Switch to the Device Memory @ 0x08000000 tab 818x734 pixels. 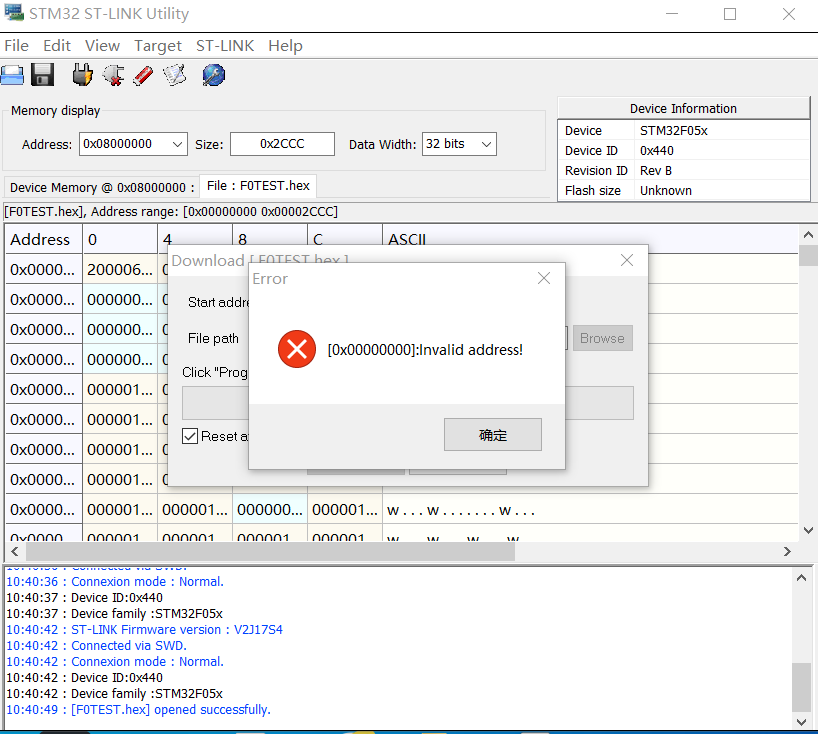pyautogui.click(x=102, y=187)
